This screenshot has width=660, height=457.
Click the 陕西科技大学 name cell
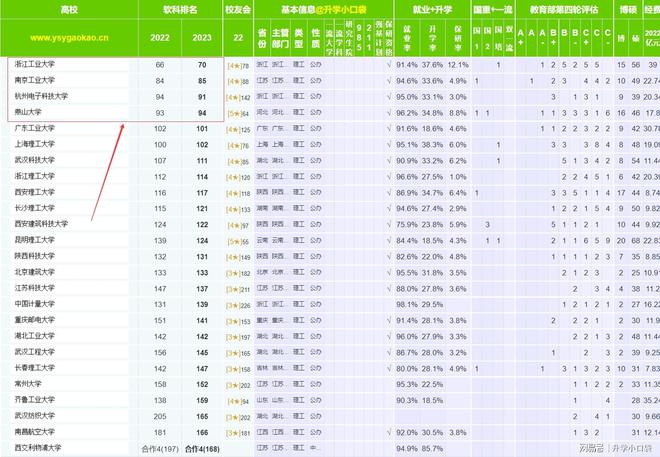point(35,256)
